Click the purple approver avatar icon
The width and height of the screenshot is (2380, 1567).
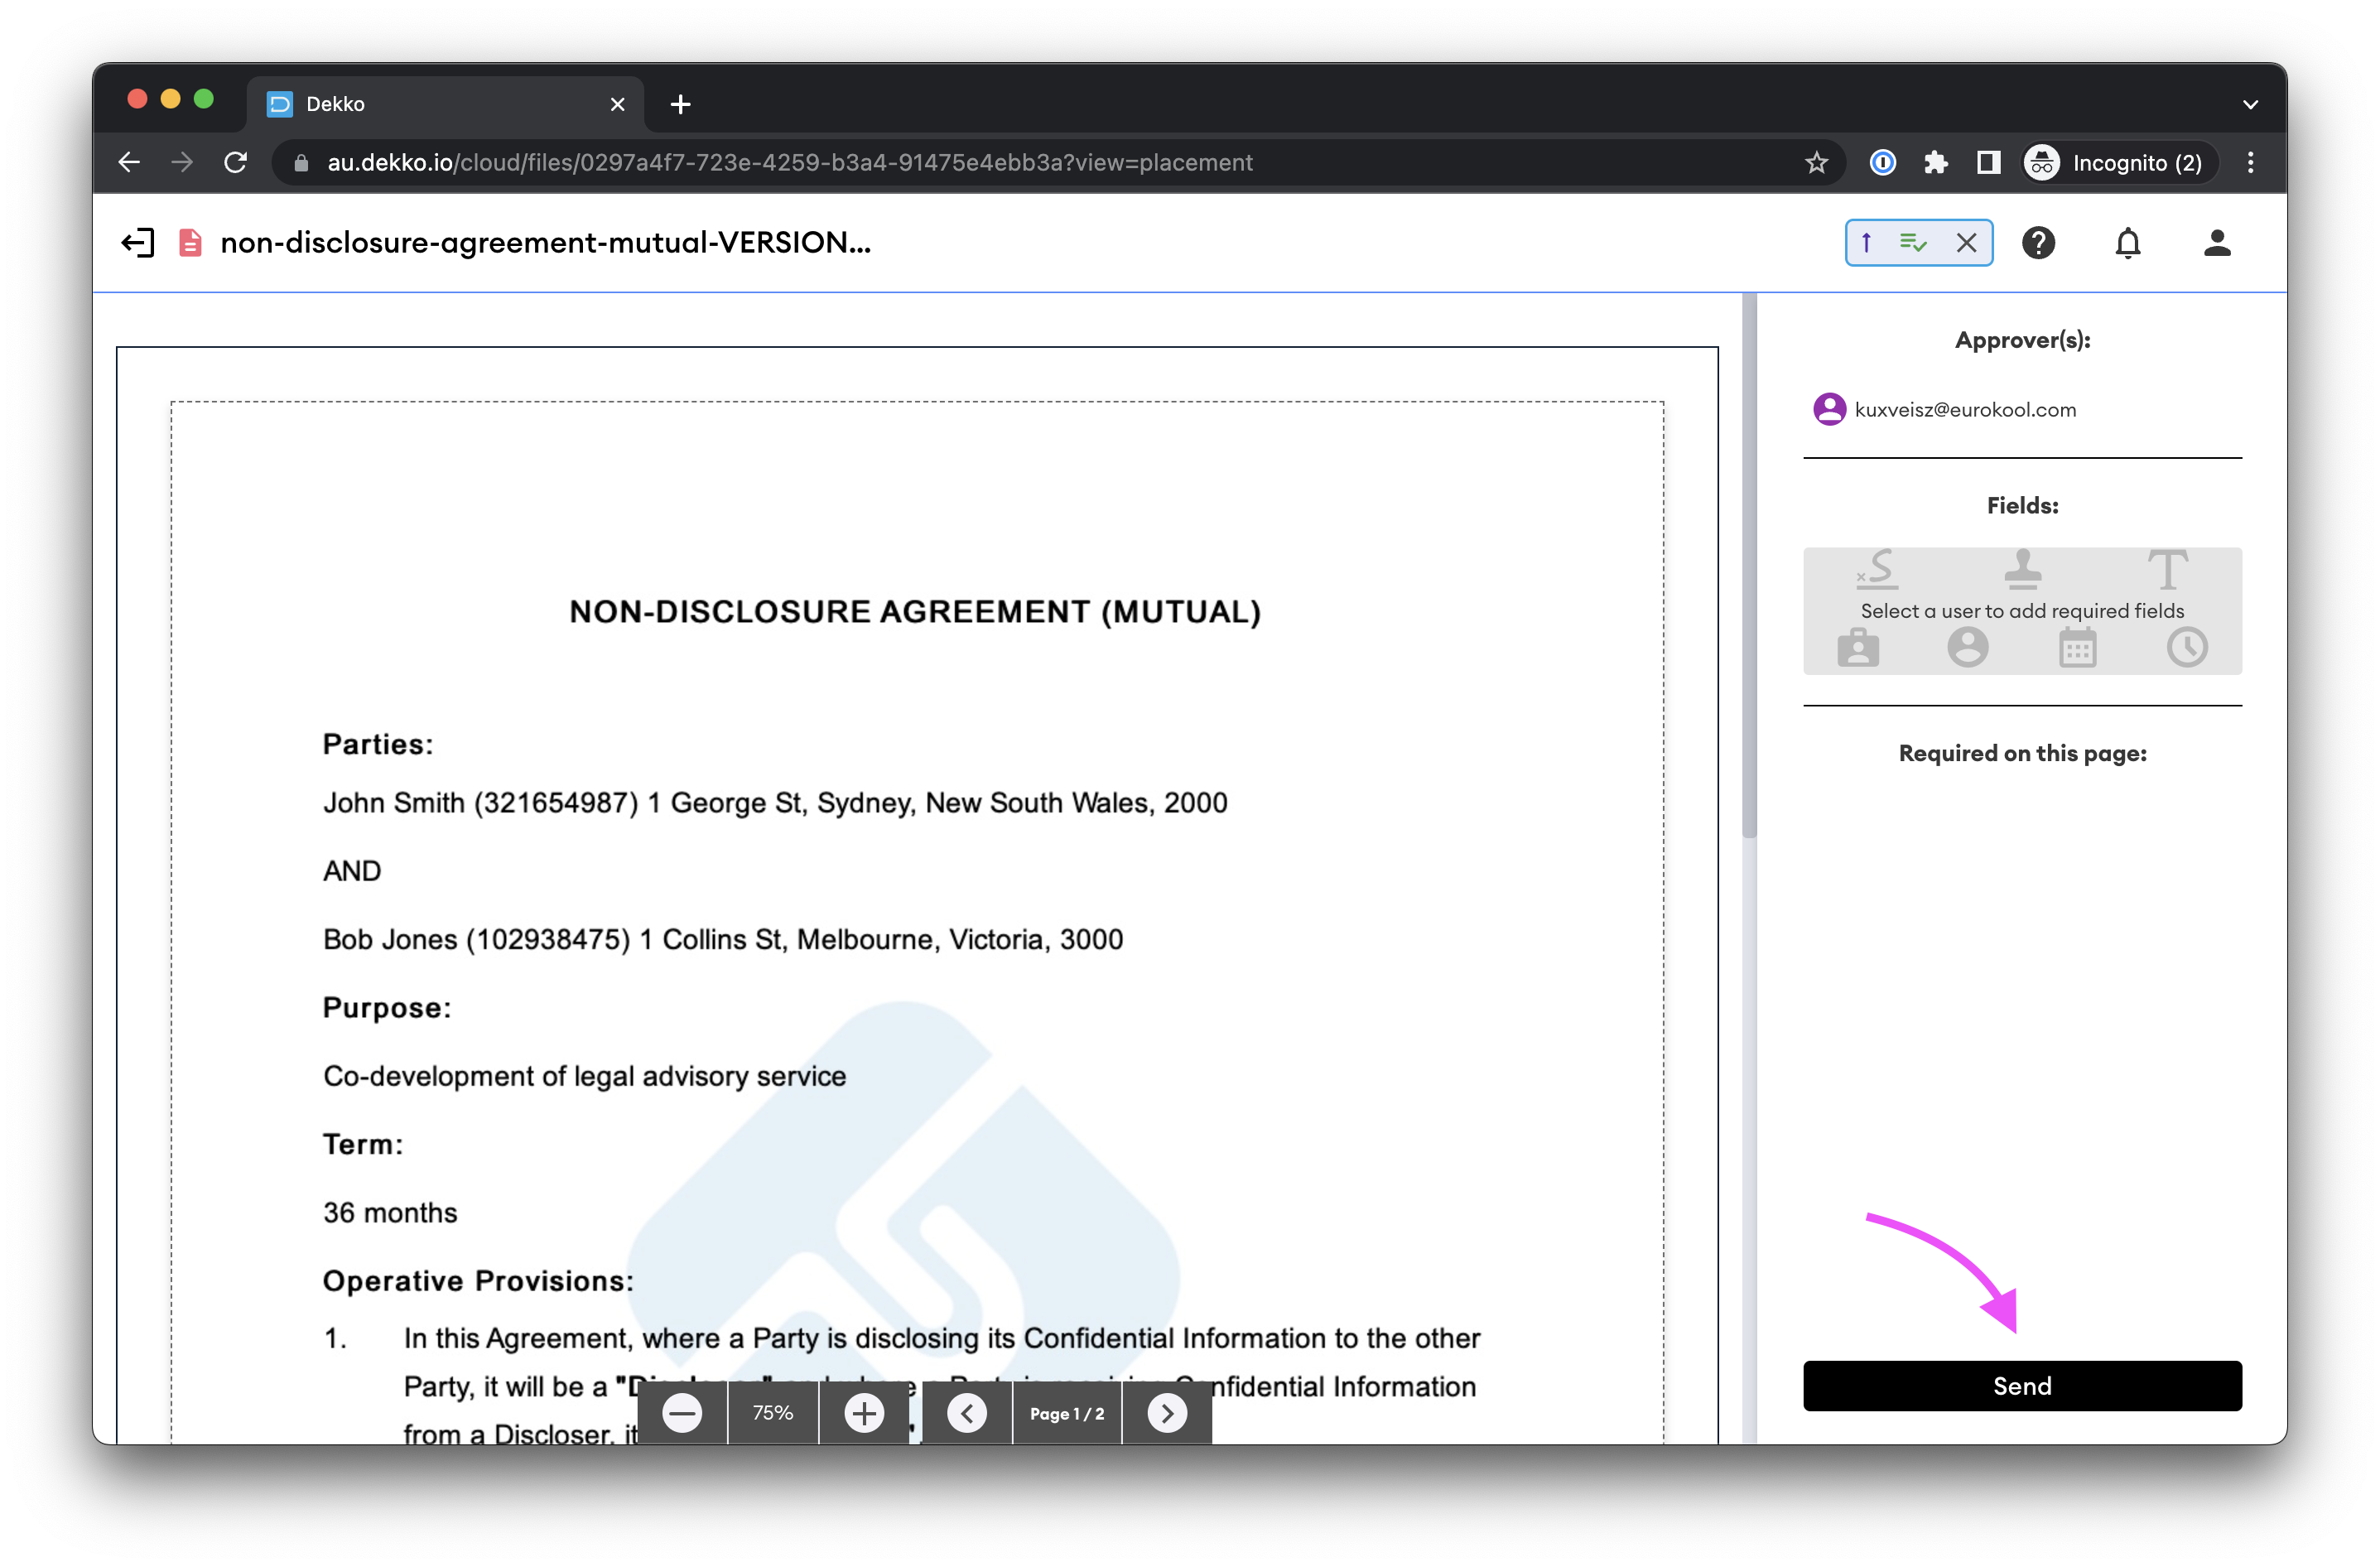[x=1829, y=409]
